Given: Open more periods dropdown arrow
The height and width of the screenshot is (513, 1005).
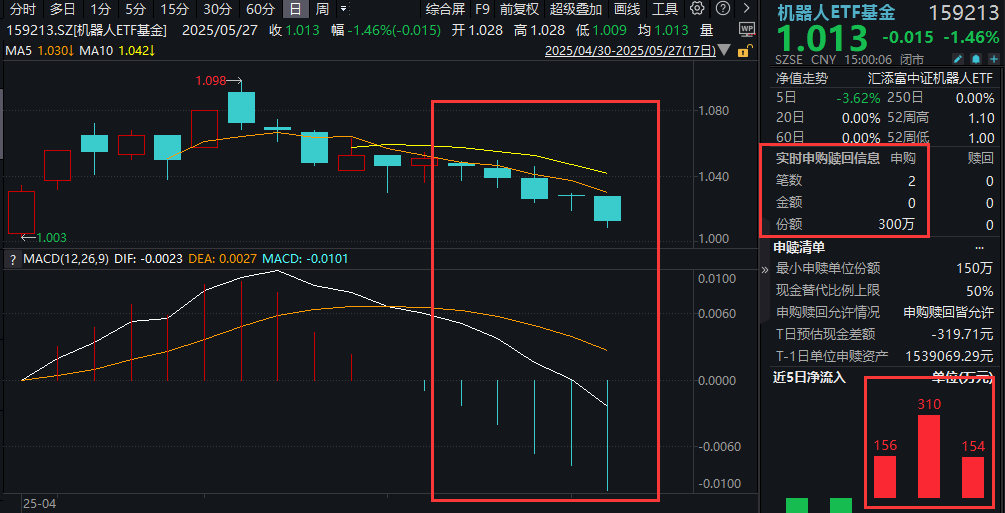Looking at the screenshot, I should pos(343,9).
